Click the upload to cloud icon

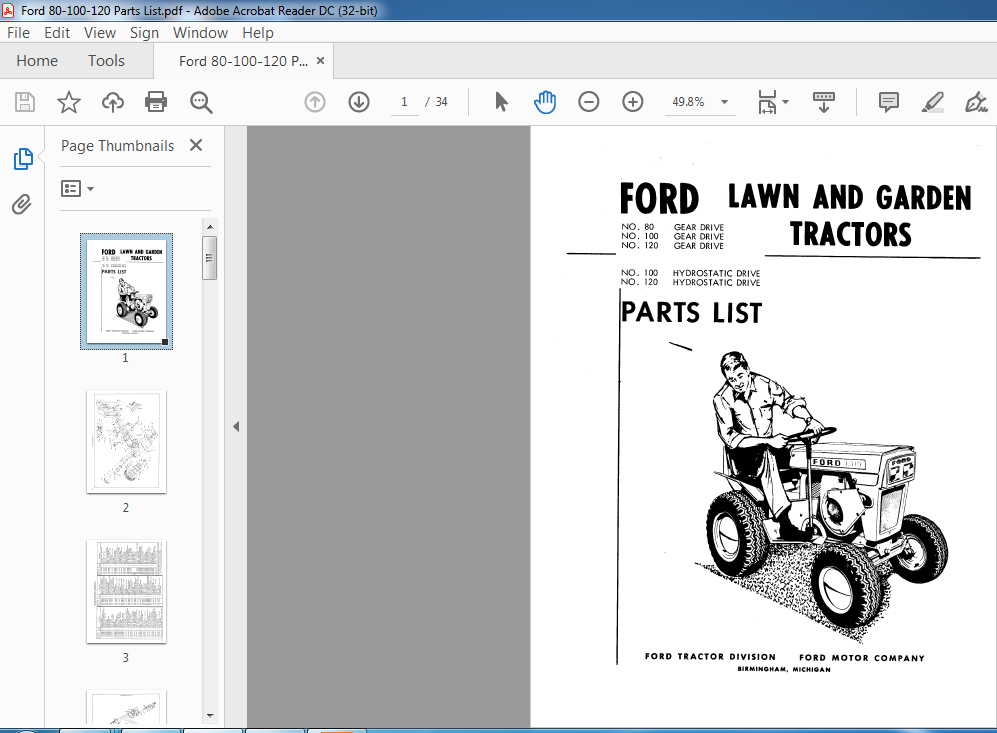[x=113, y=102]
